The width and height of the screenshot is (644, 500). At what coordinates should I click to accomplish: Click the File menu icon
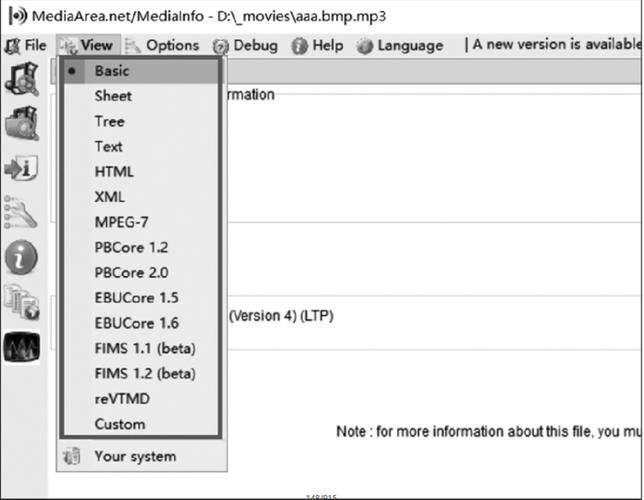point(12,46)
